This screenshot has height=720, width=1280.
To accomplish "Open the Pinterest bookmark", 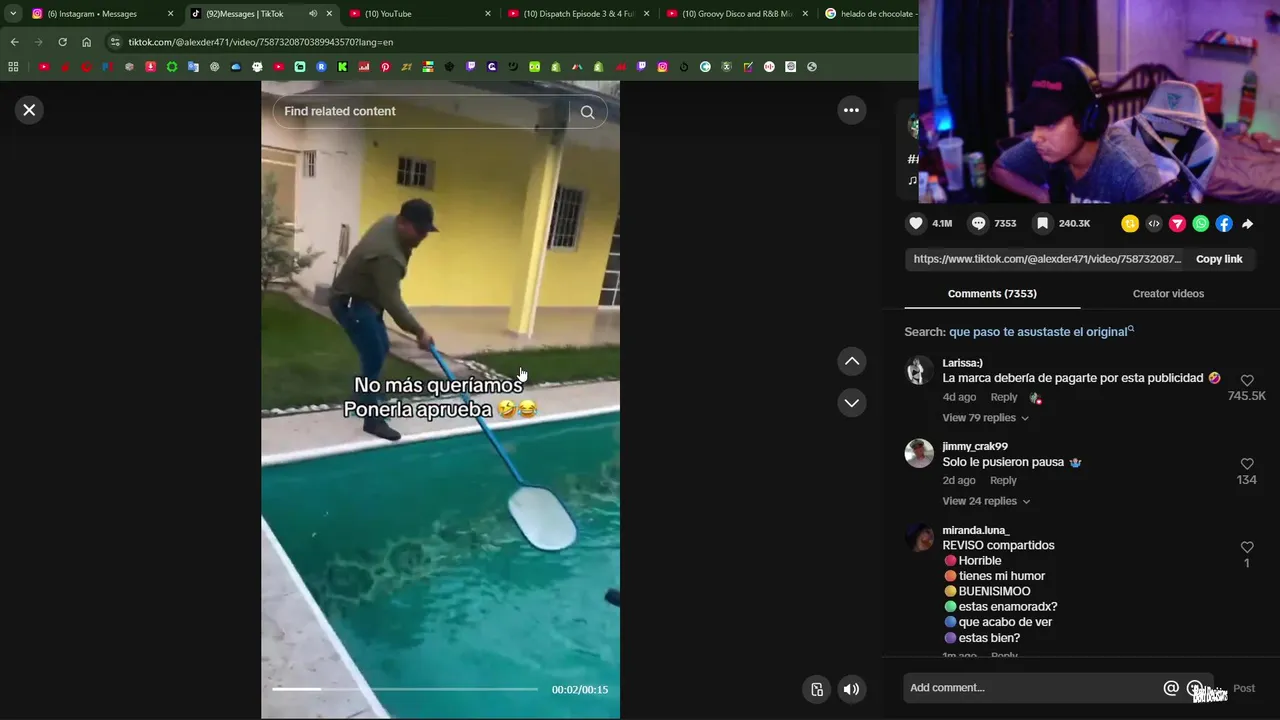I will (385, 67).
